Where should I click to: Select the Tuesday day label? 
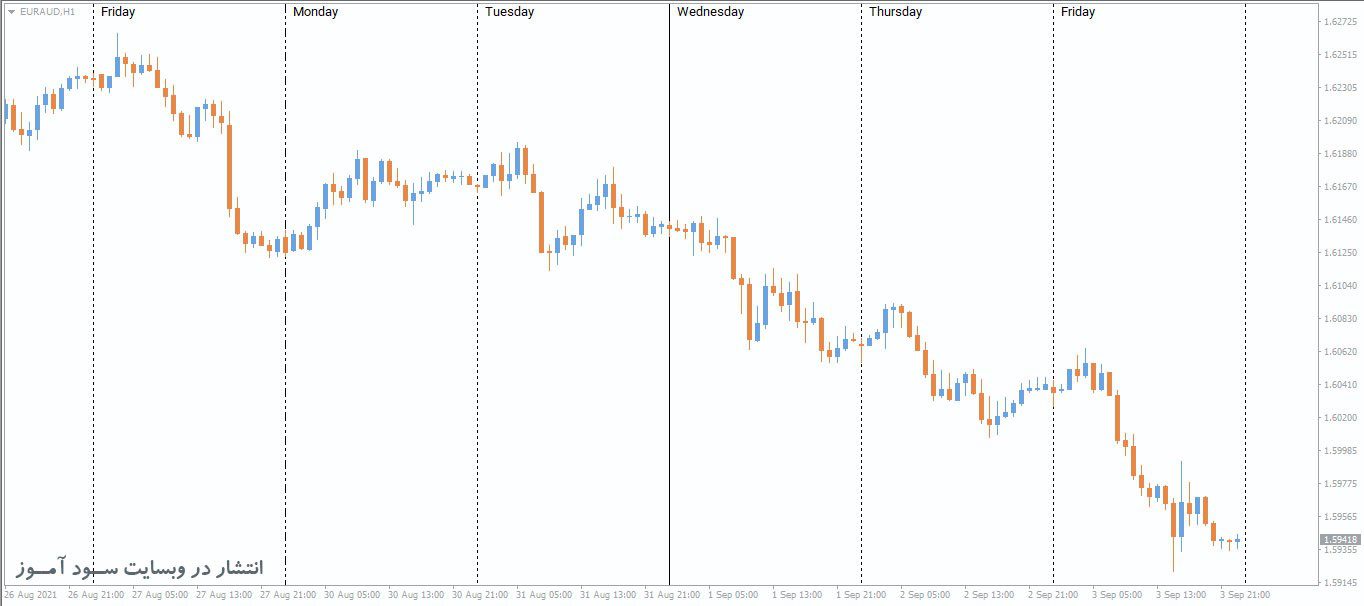point(509,12)
